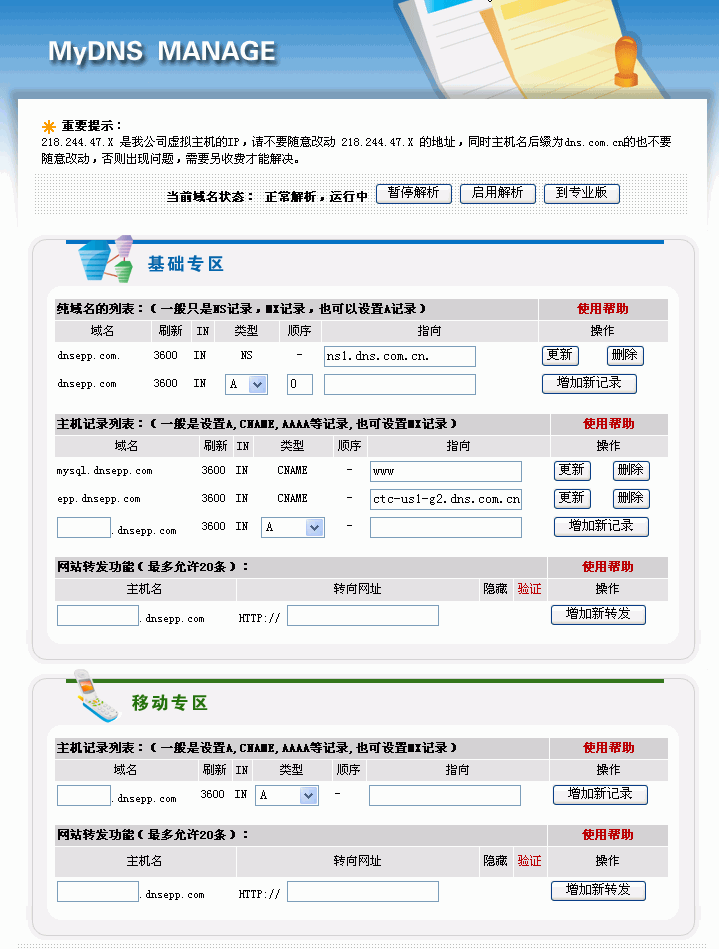Update the mysql.dnsepp.com CNAME record
Screen dimensions: 719x949
pos(573,470)
